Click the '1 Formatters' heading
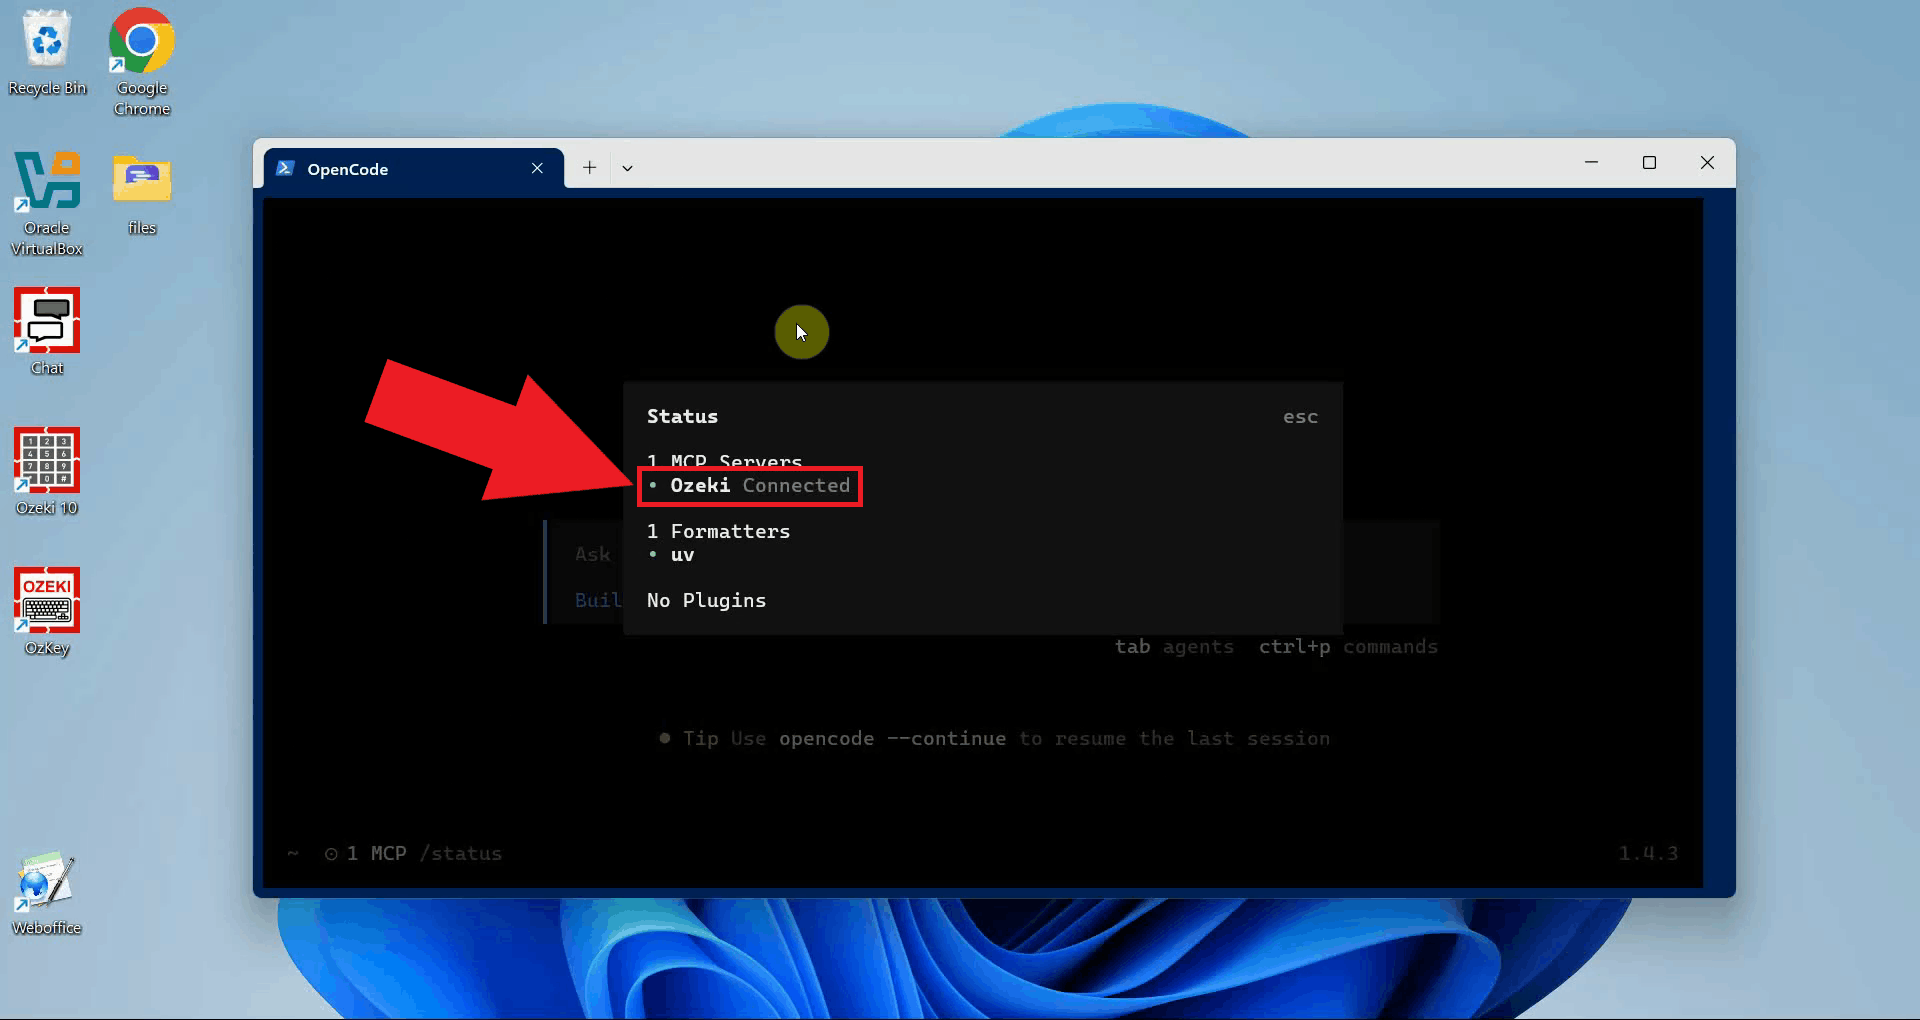The width and height of the screenshot is (1920, 1020). (718, 531)
